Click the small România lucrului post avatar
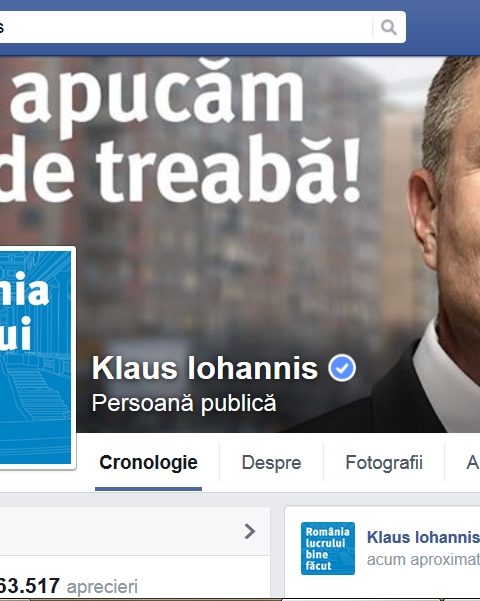The image size is (480, 601). (x=328, y=548)
